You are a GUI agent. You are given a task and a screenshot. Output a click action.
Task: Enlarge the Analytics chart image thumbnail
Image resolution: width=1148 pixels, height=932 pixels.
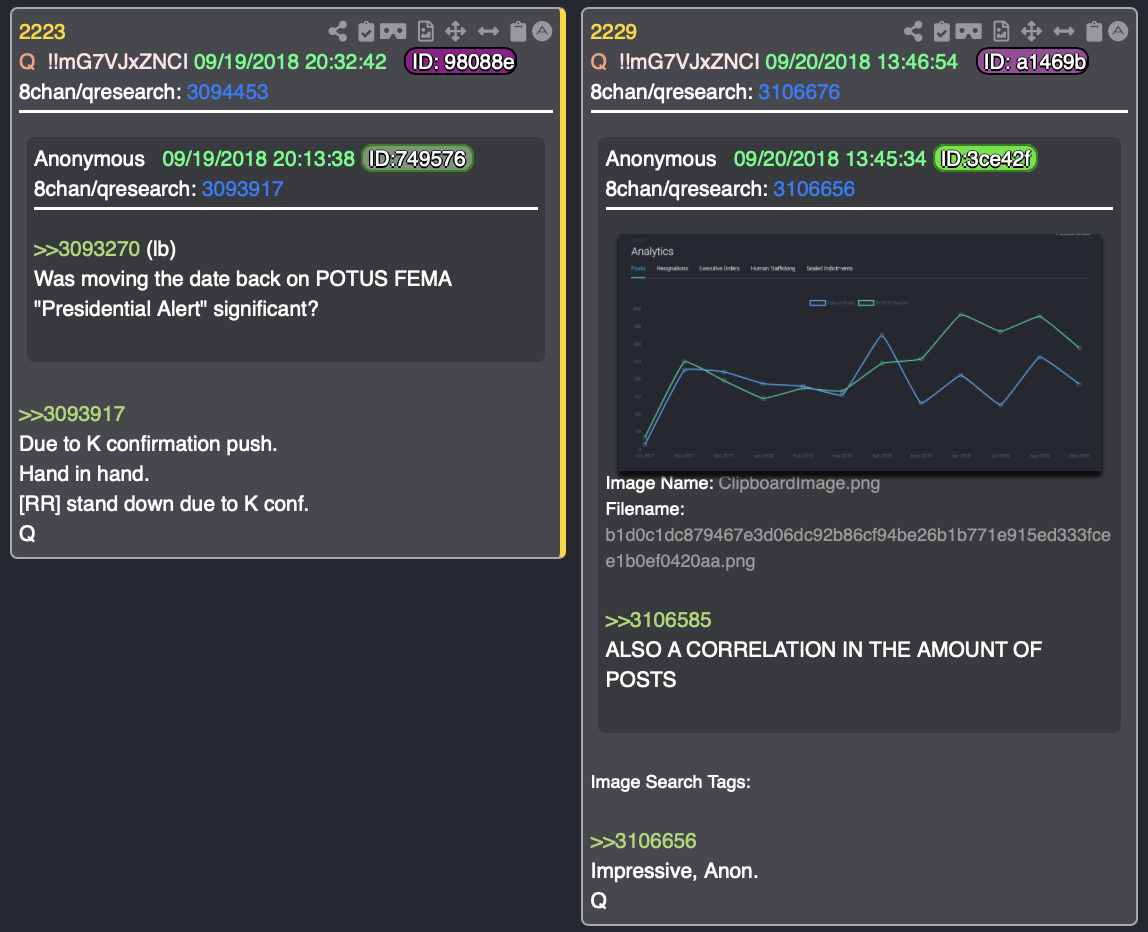click(x=860, y=353)
